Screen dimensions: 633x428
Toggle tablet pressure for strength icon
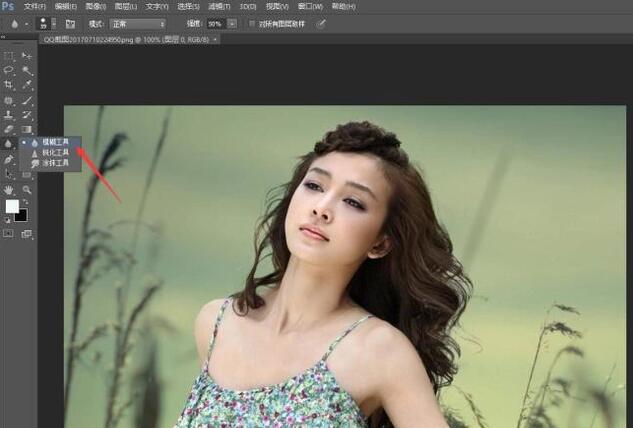tap(321, 24)
